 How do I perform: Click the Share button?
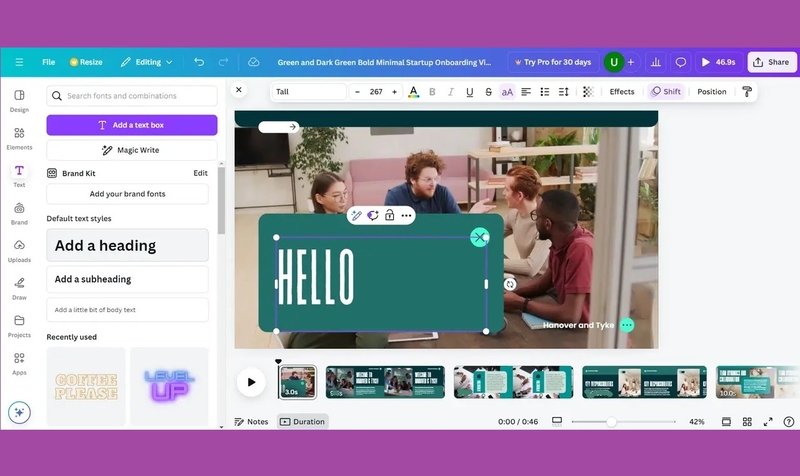click(x=771, y=62)
